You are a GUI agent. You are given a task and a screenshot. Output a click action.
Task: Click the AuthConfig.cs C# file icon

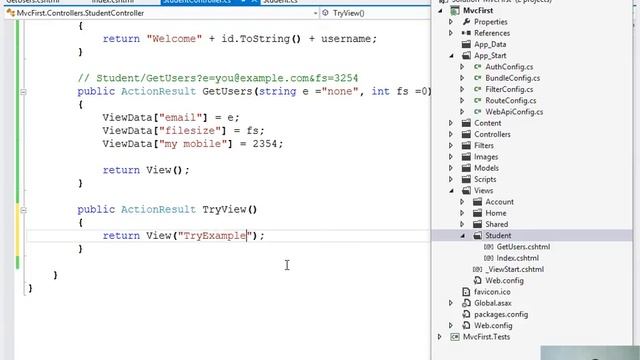(x=477, y=67)
